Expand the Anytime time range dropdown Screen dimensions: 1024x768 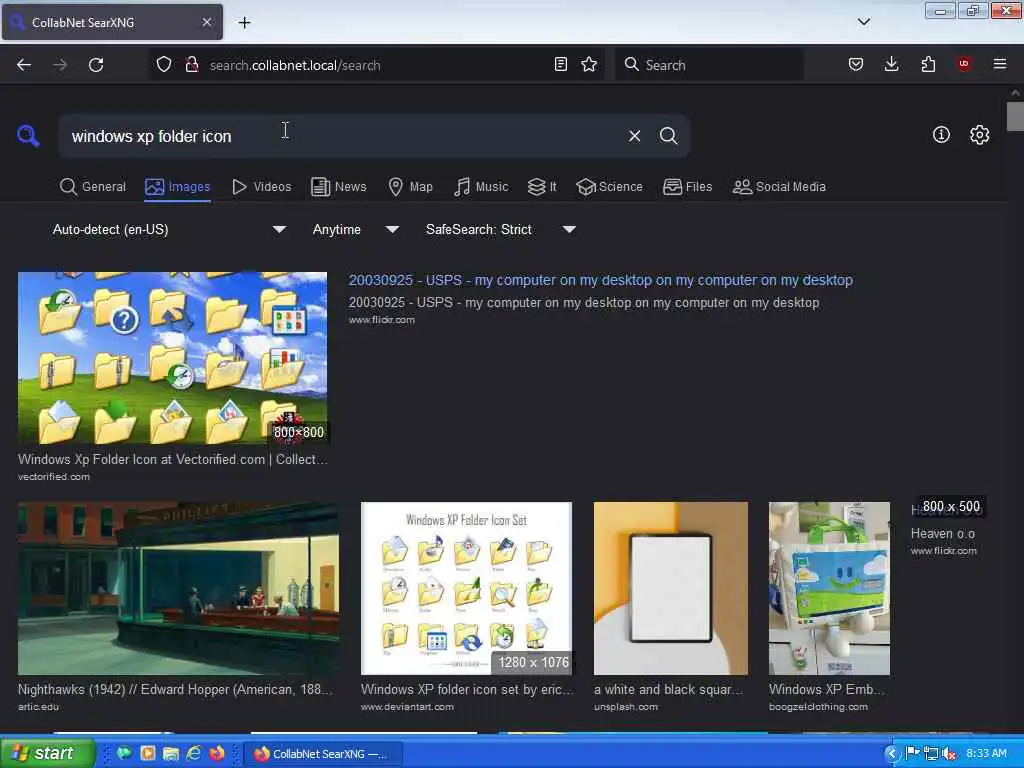click(x=355, y=229)
